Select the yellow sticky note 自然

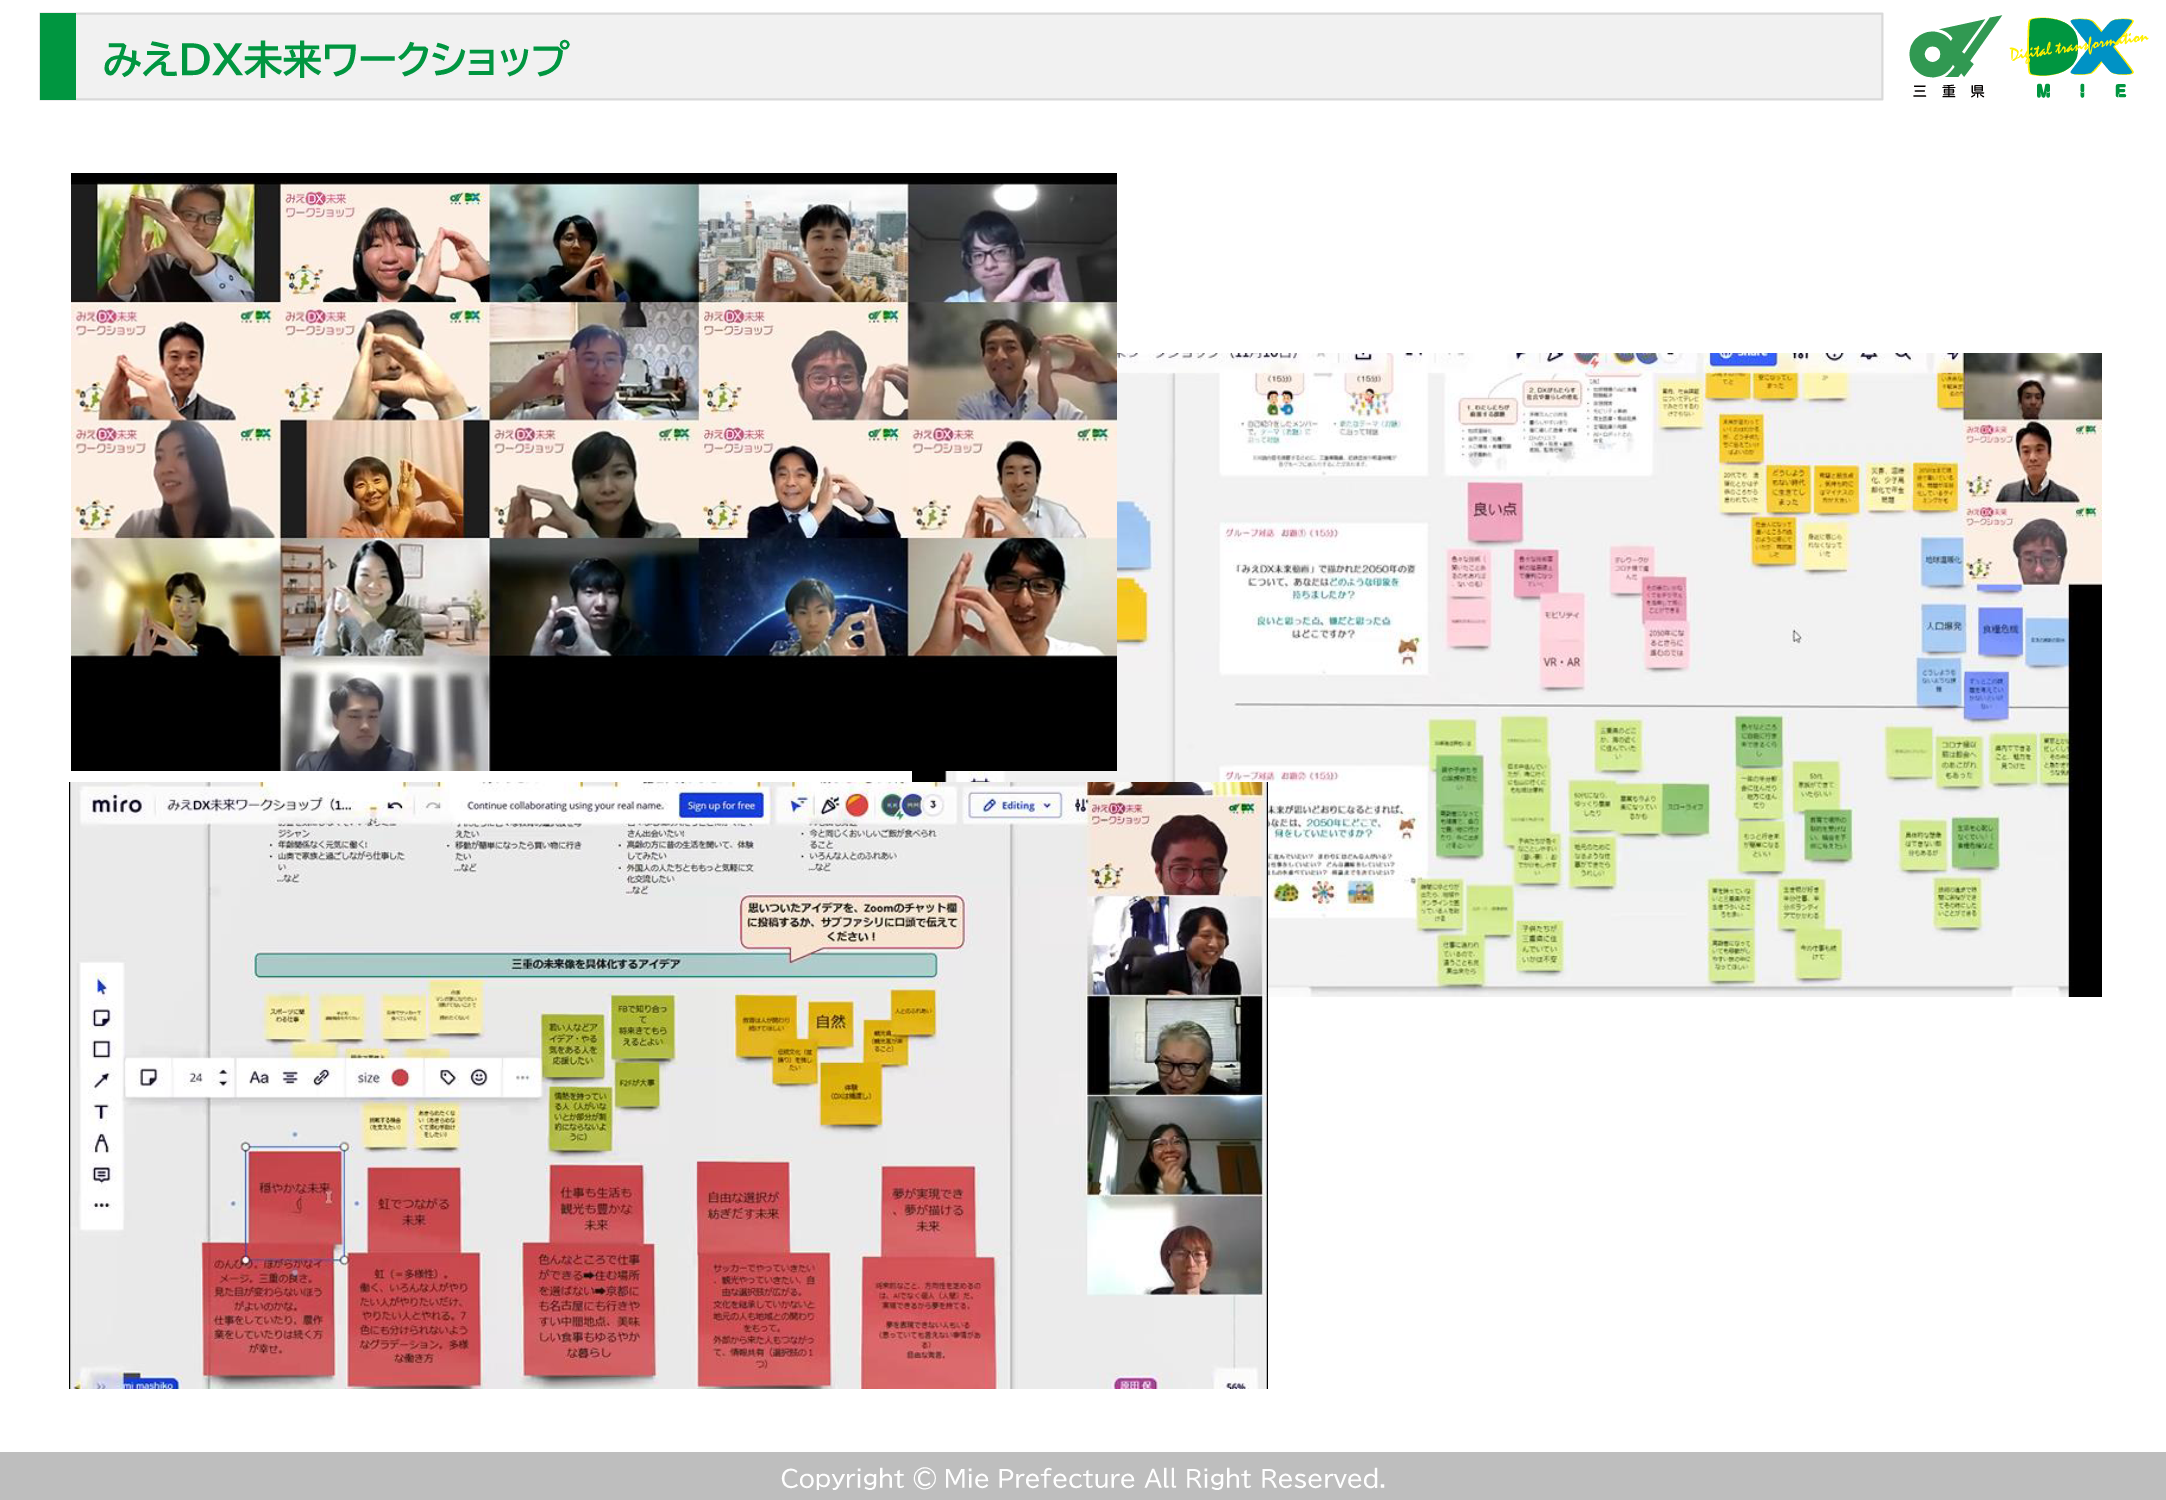830,1022
